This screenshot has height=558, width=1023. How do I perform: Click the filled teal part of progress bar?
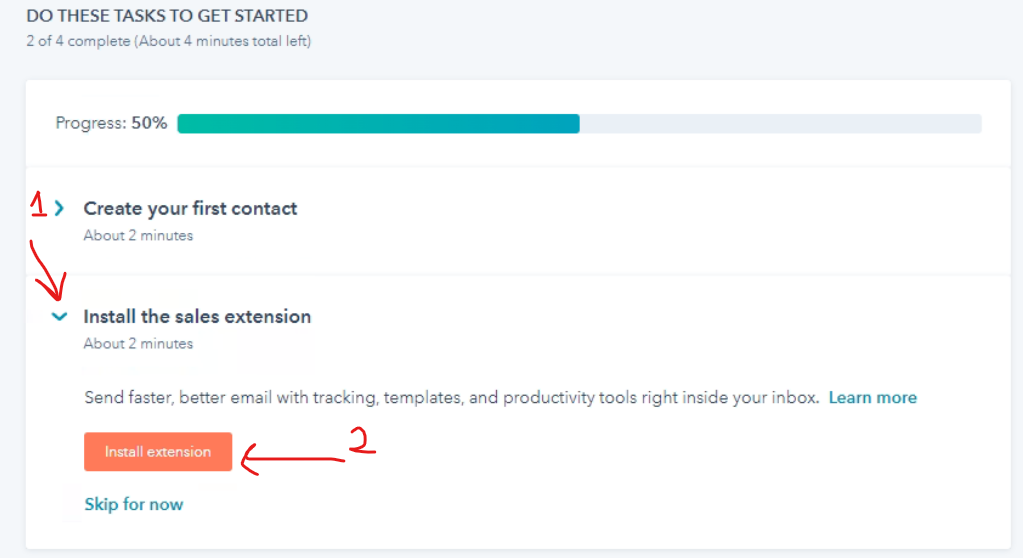378,124
